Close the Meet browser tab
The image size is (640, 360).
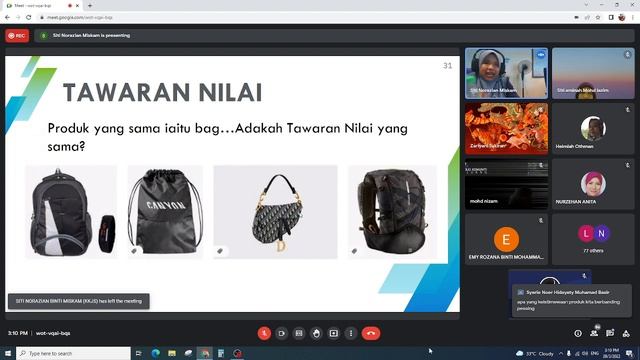pos(77,6)
